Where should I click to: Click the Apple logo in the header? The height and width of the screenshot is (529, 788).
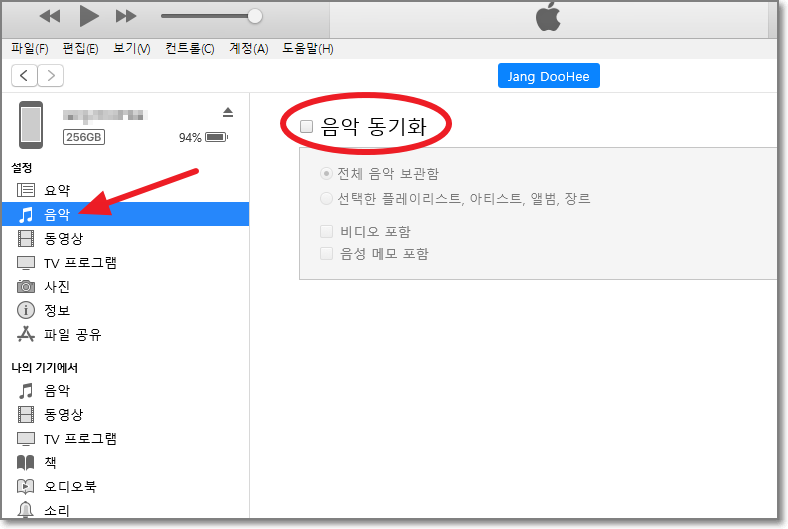tap(548, 17)
